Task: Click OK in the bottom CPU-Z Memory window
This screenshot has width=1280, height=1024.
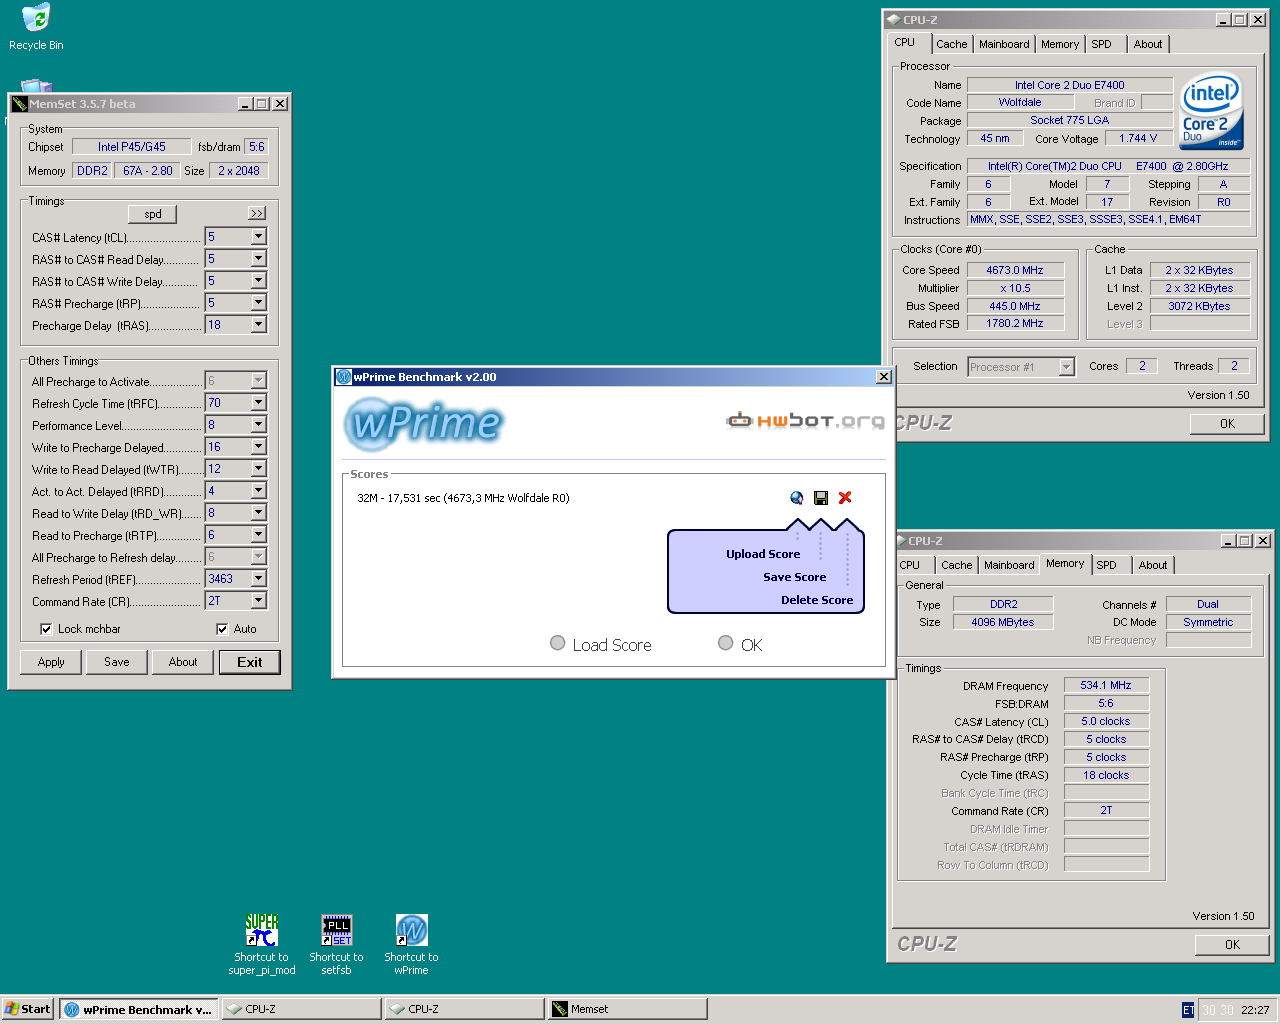Action: 1232,945
